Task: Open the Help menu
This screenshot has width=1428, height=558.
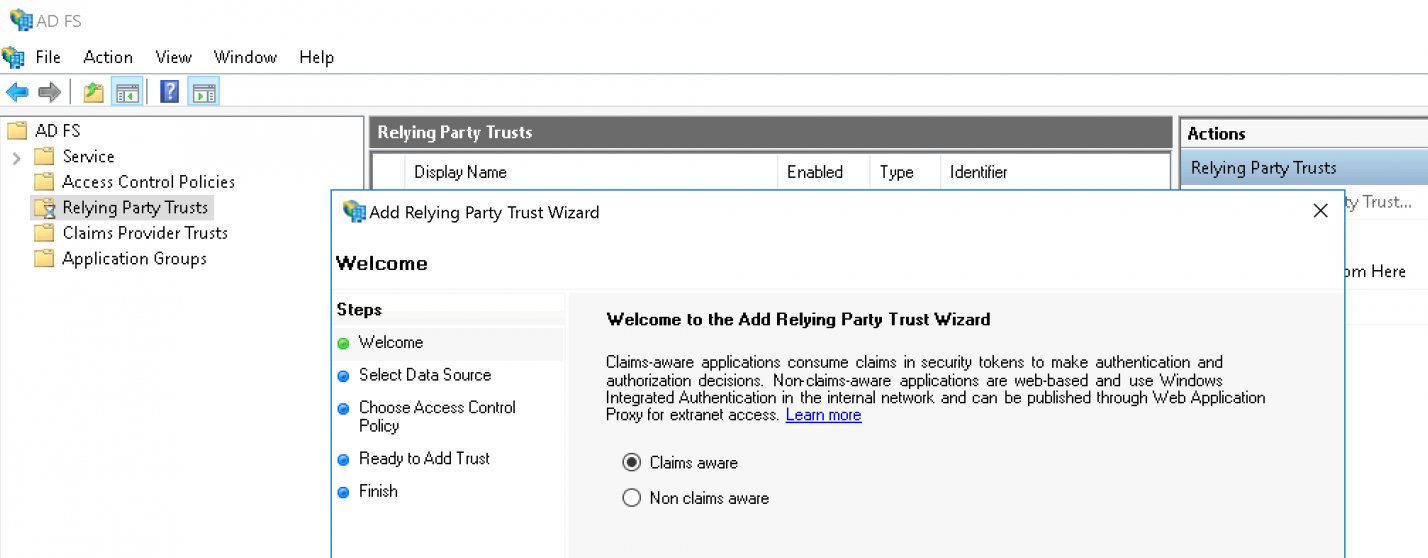Action: click(316, 57)
